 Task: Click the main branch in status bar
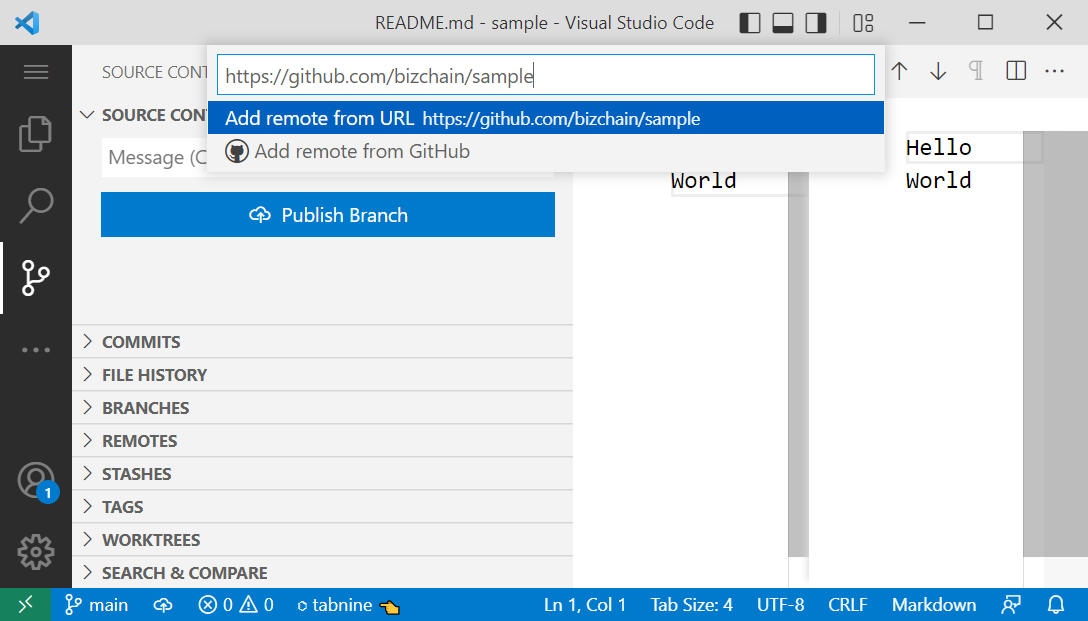[x=96, y=604]
